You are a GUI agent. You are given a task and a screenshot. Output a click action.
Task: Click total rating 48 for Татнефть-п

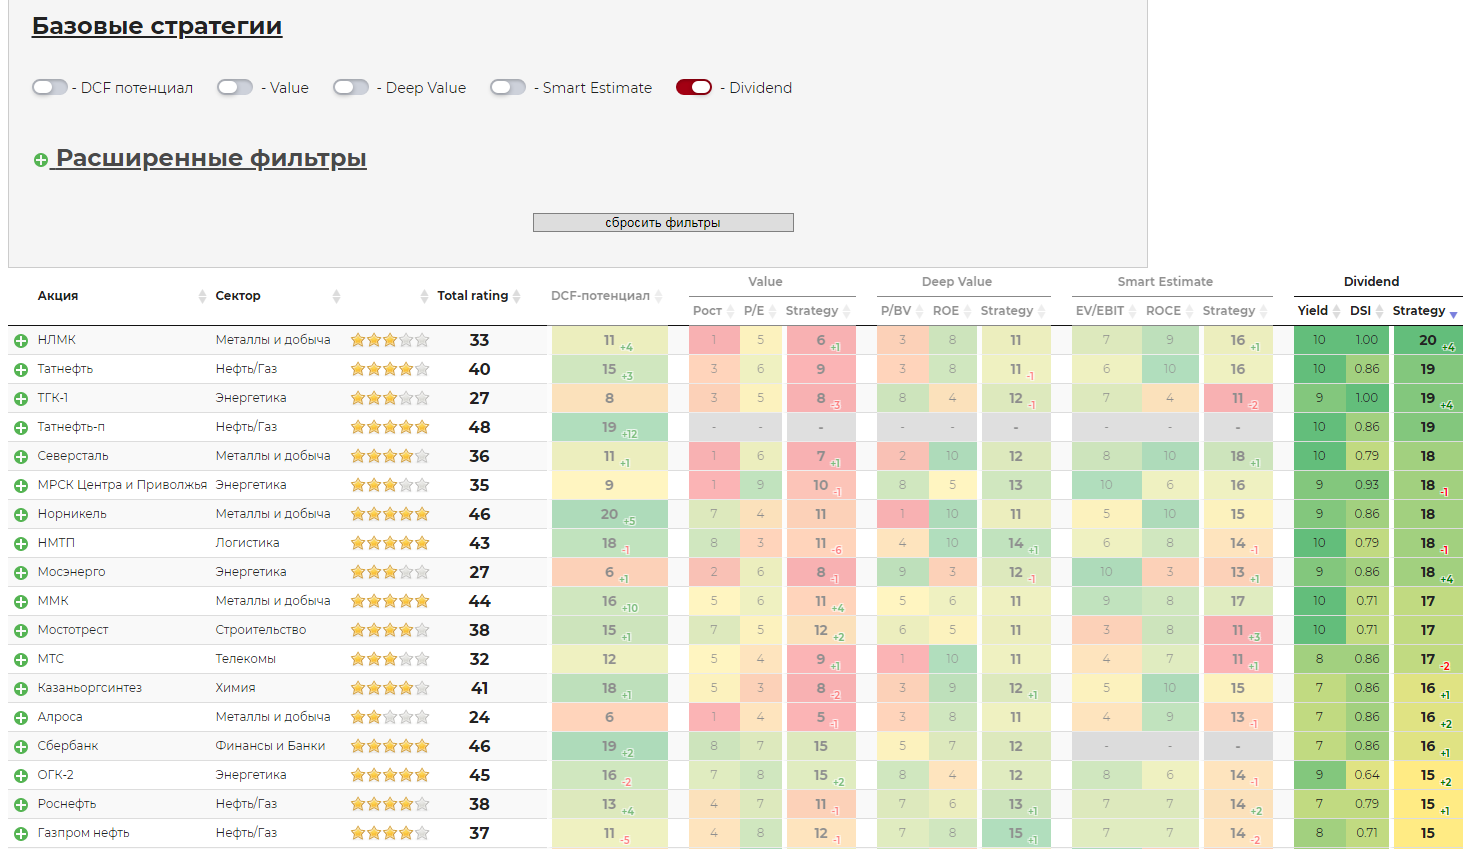480,427
